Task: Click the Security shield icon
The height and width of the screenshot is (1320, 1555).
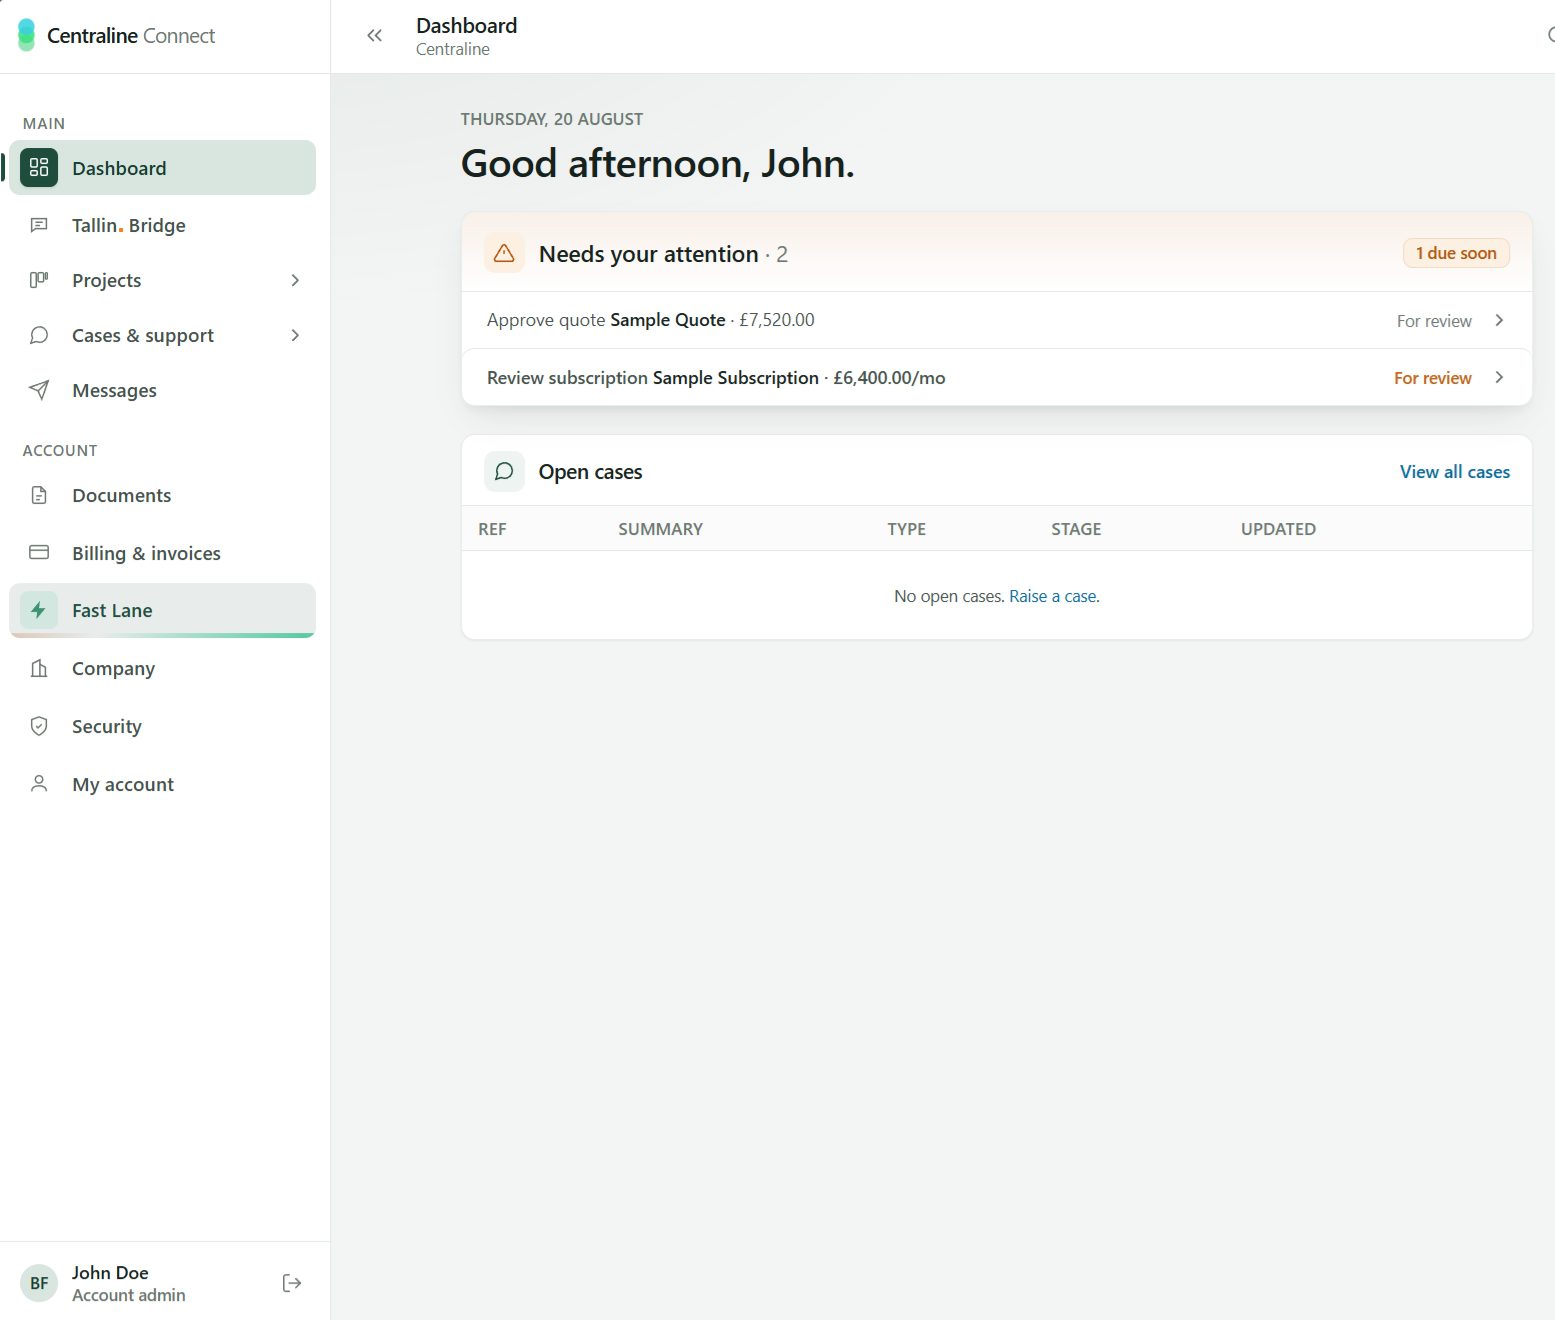Action: click(39, 726)
